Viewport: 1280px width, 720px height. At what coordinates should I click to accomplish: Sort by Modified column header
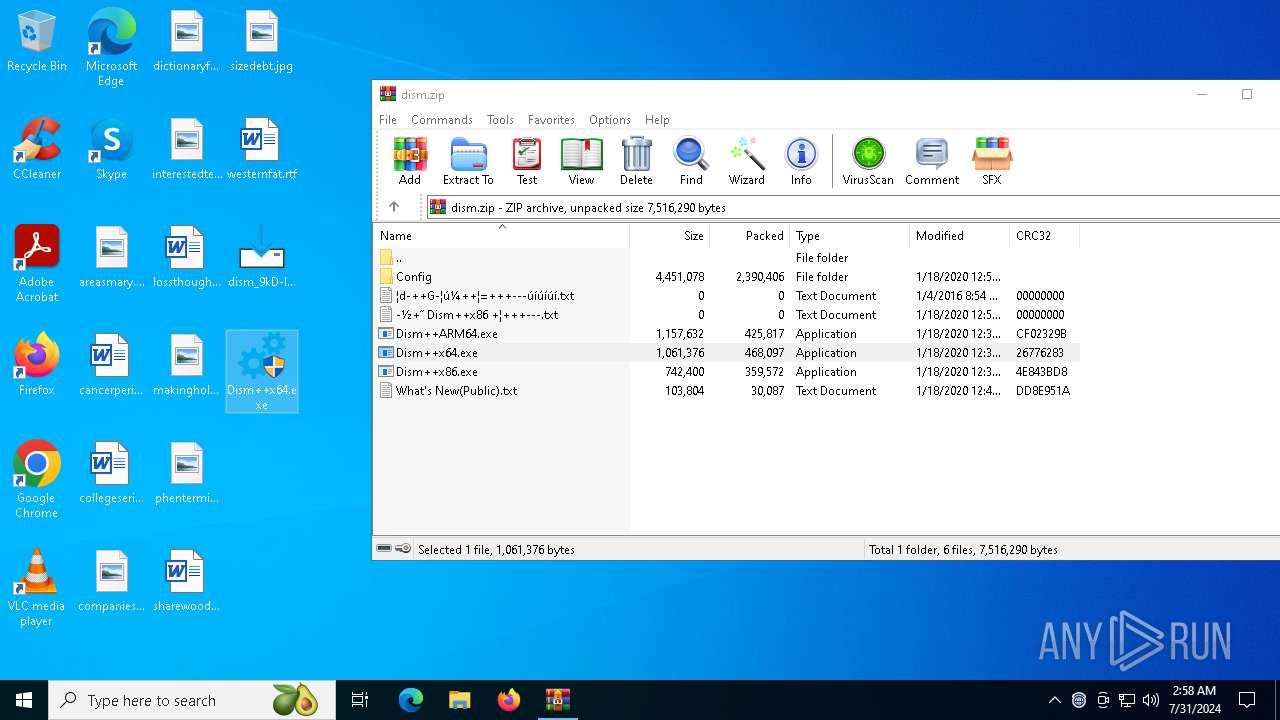(960, 236)
